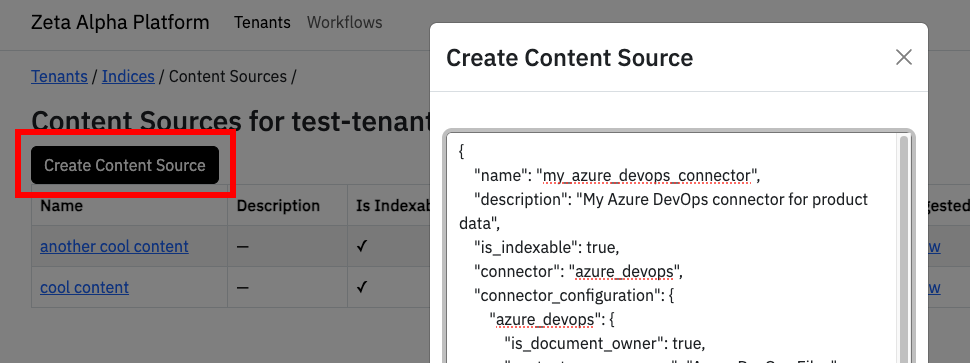The width and height of the screenshot is (970, 363).
Task: Open the 'another cool content' source
Action: click(x=114, y=247)
